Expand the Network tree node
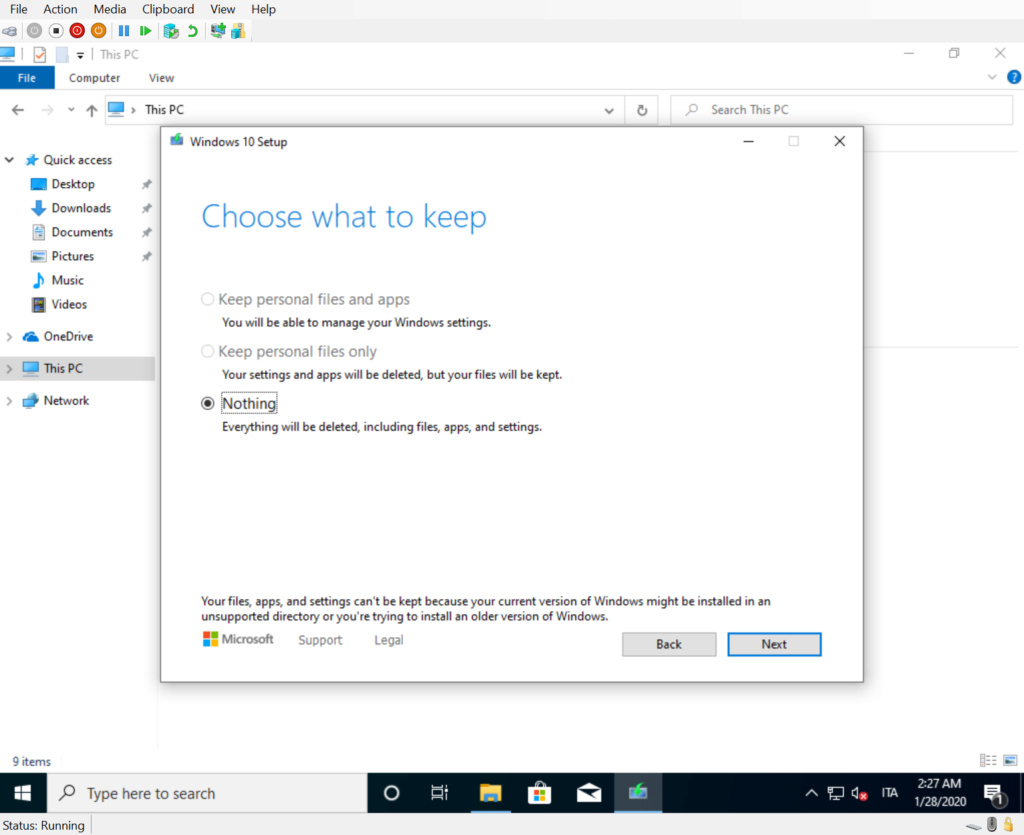The width and height of the screenshot is (1024, 835). (x=9, y=401)
